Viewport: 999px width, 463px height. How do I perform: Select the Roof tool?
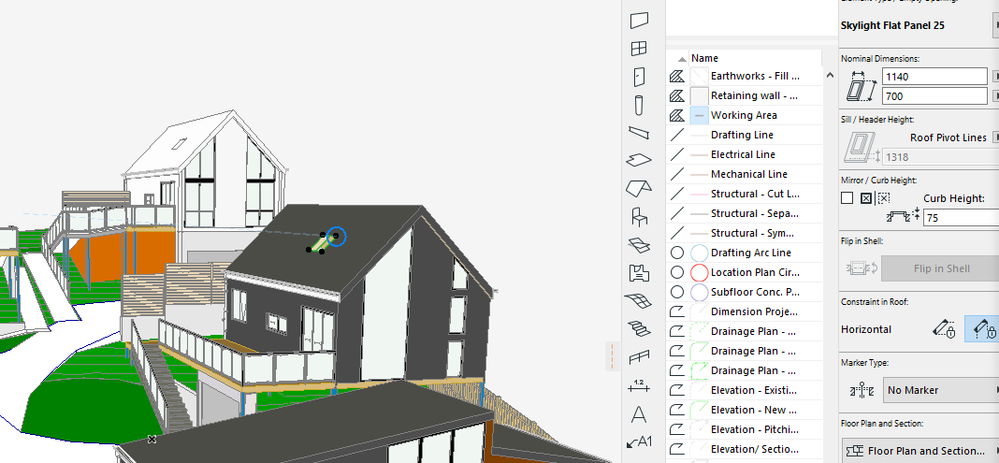639,189
